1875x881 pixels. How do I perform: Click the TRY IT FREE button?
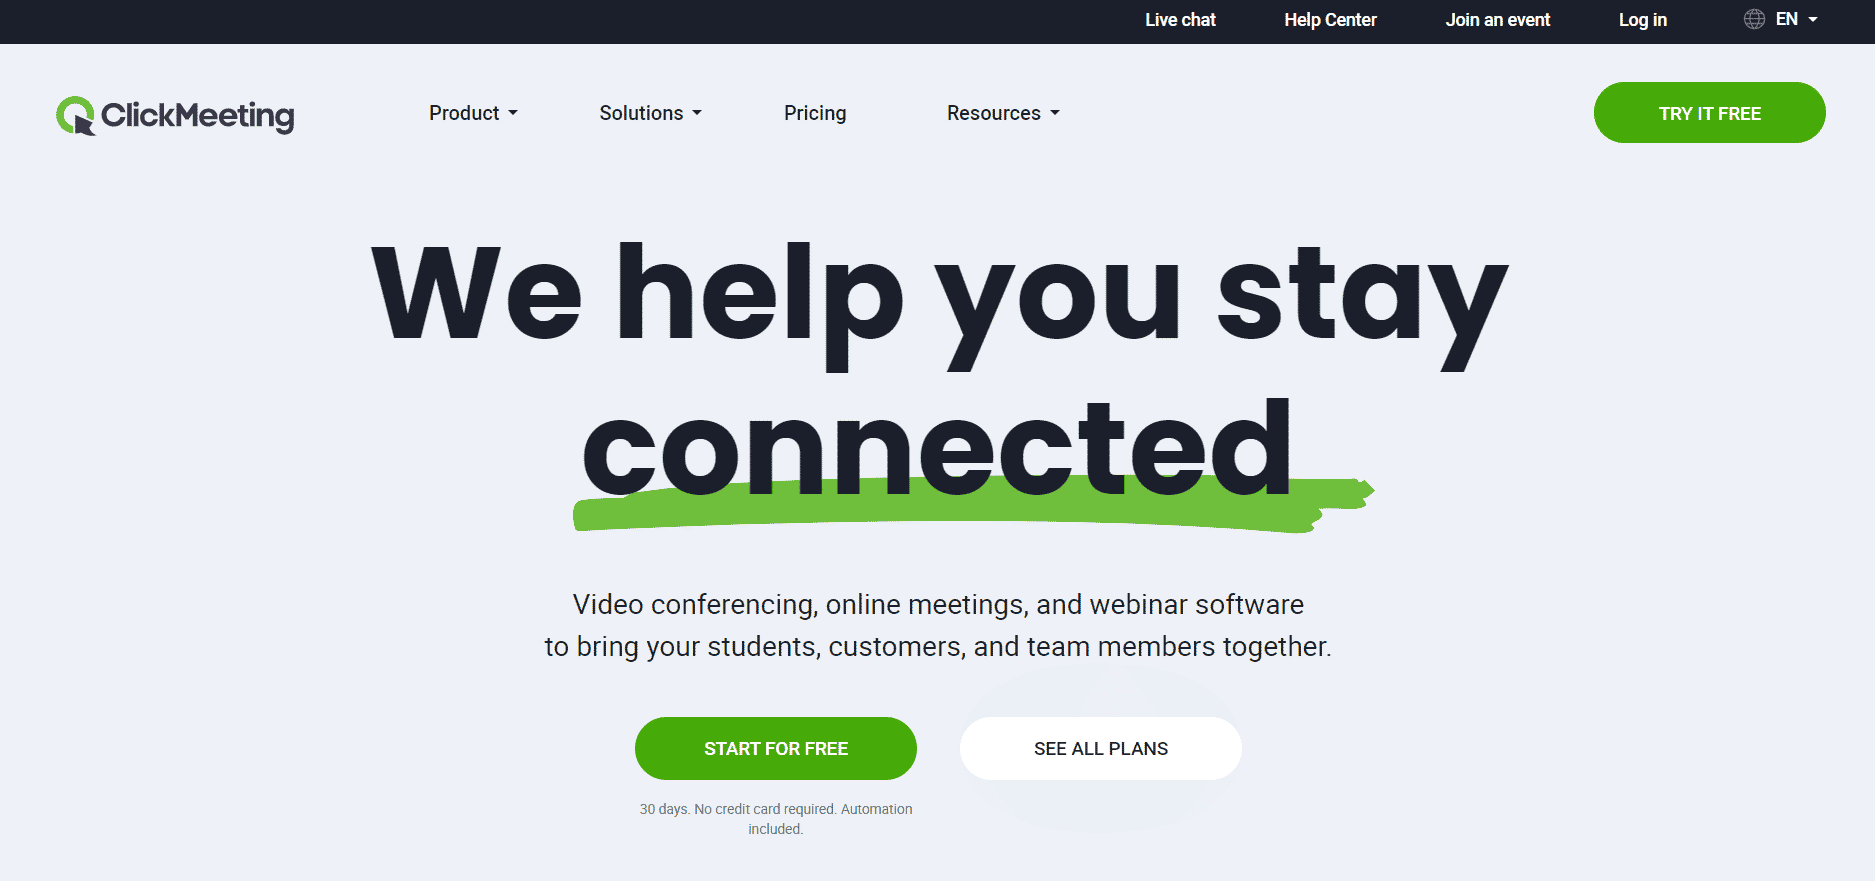1709,113
